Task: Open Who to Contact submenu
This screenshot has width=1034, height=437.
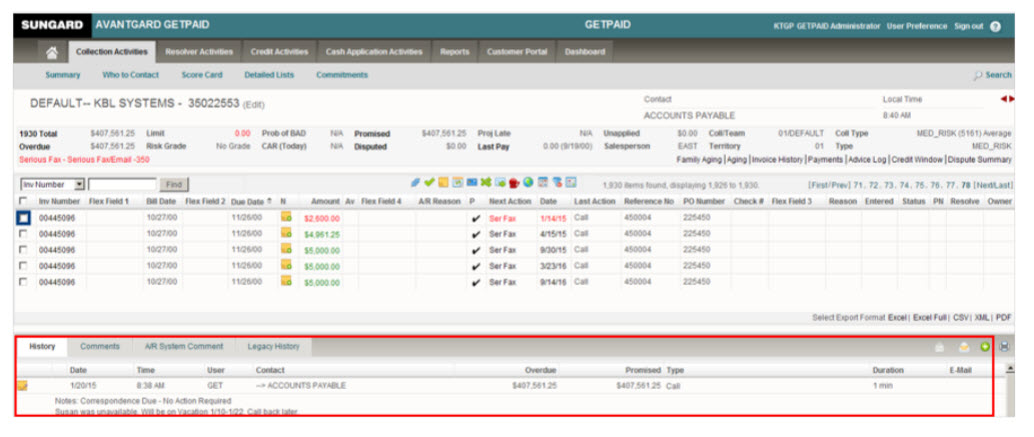Action: [x=131, y=75]
